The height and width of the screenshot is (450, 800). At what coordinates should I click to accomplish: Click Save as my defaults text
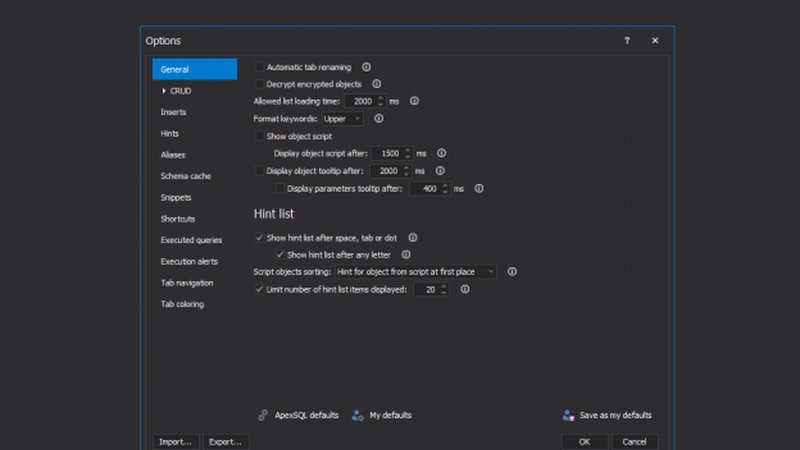(616, 415)
